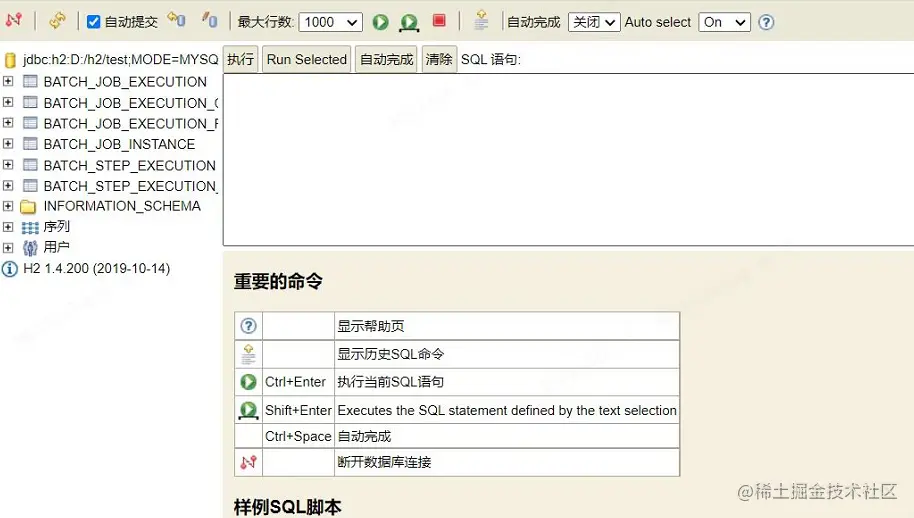
Task: Click the 'Executes the SQL statement' description cell
Action: coord(507,410)
